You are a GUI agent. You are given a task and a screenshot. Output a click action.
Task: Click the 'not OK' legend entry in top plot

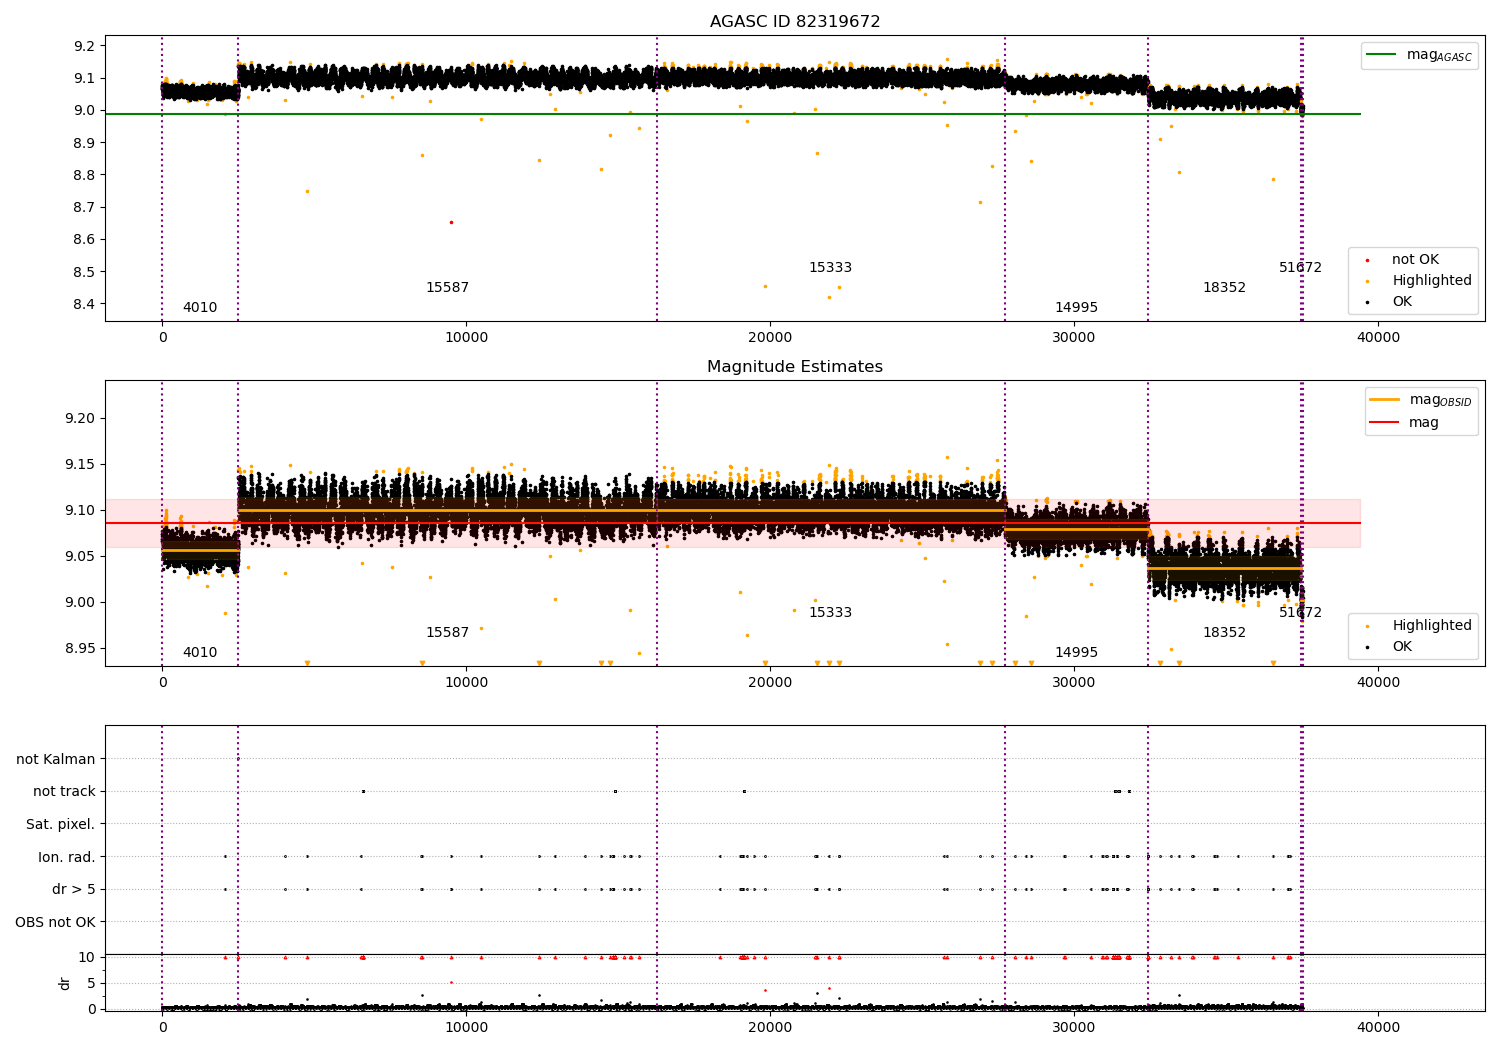coord(1415,260)
